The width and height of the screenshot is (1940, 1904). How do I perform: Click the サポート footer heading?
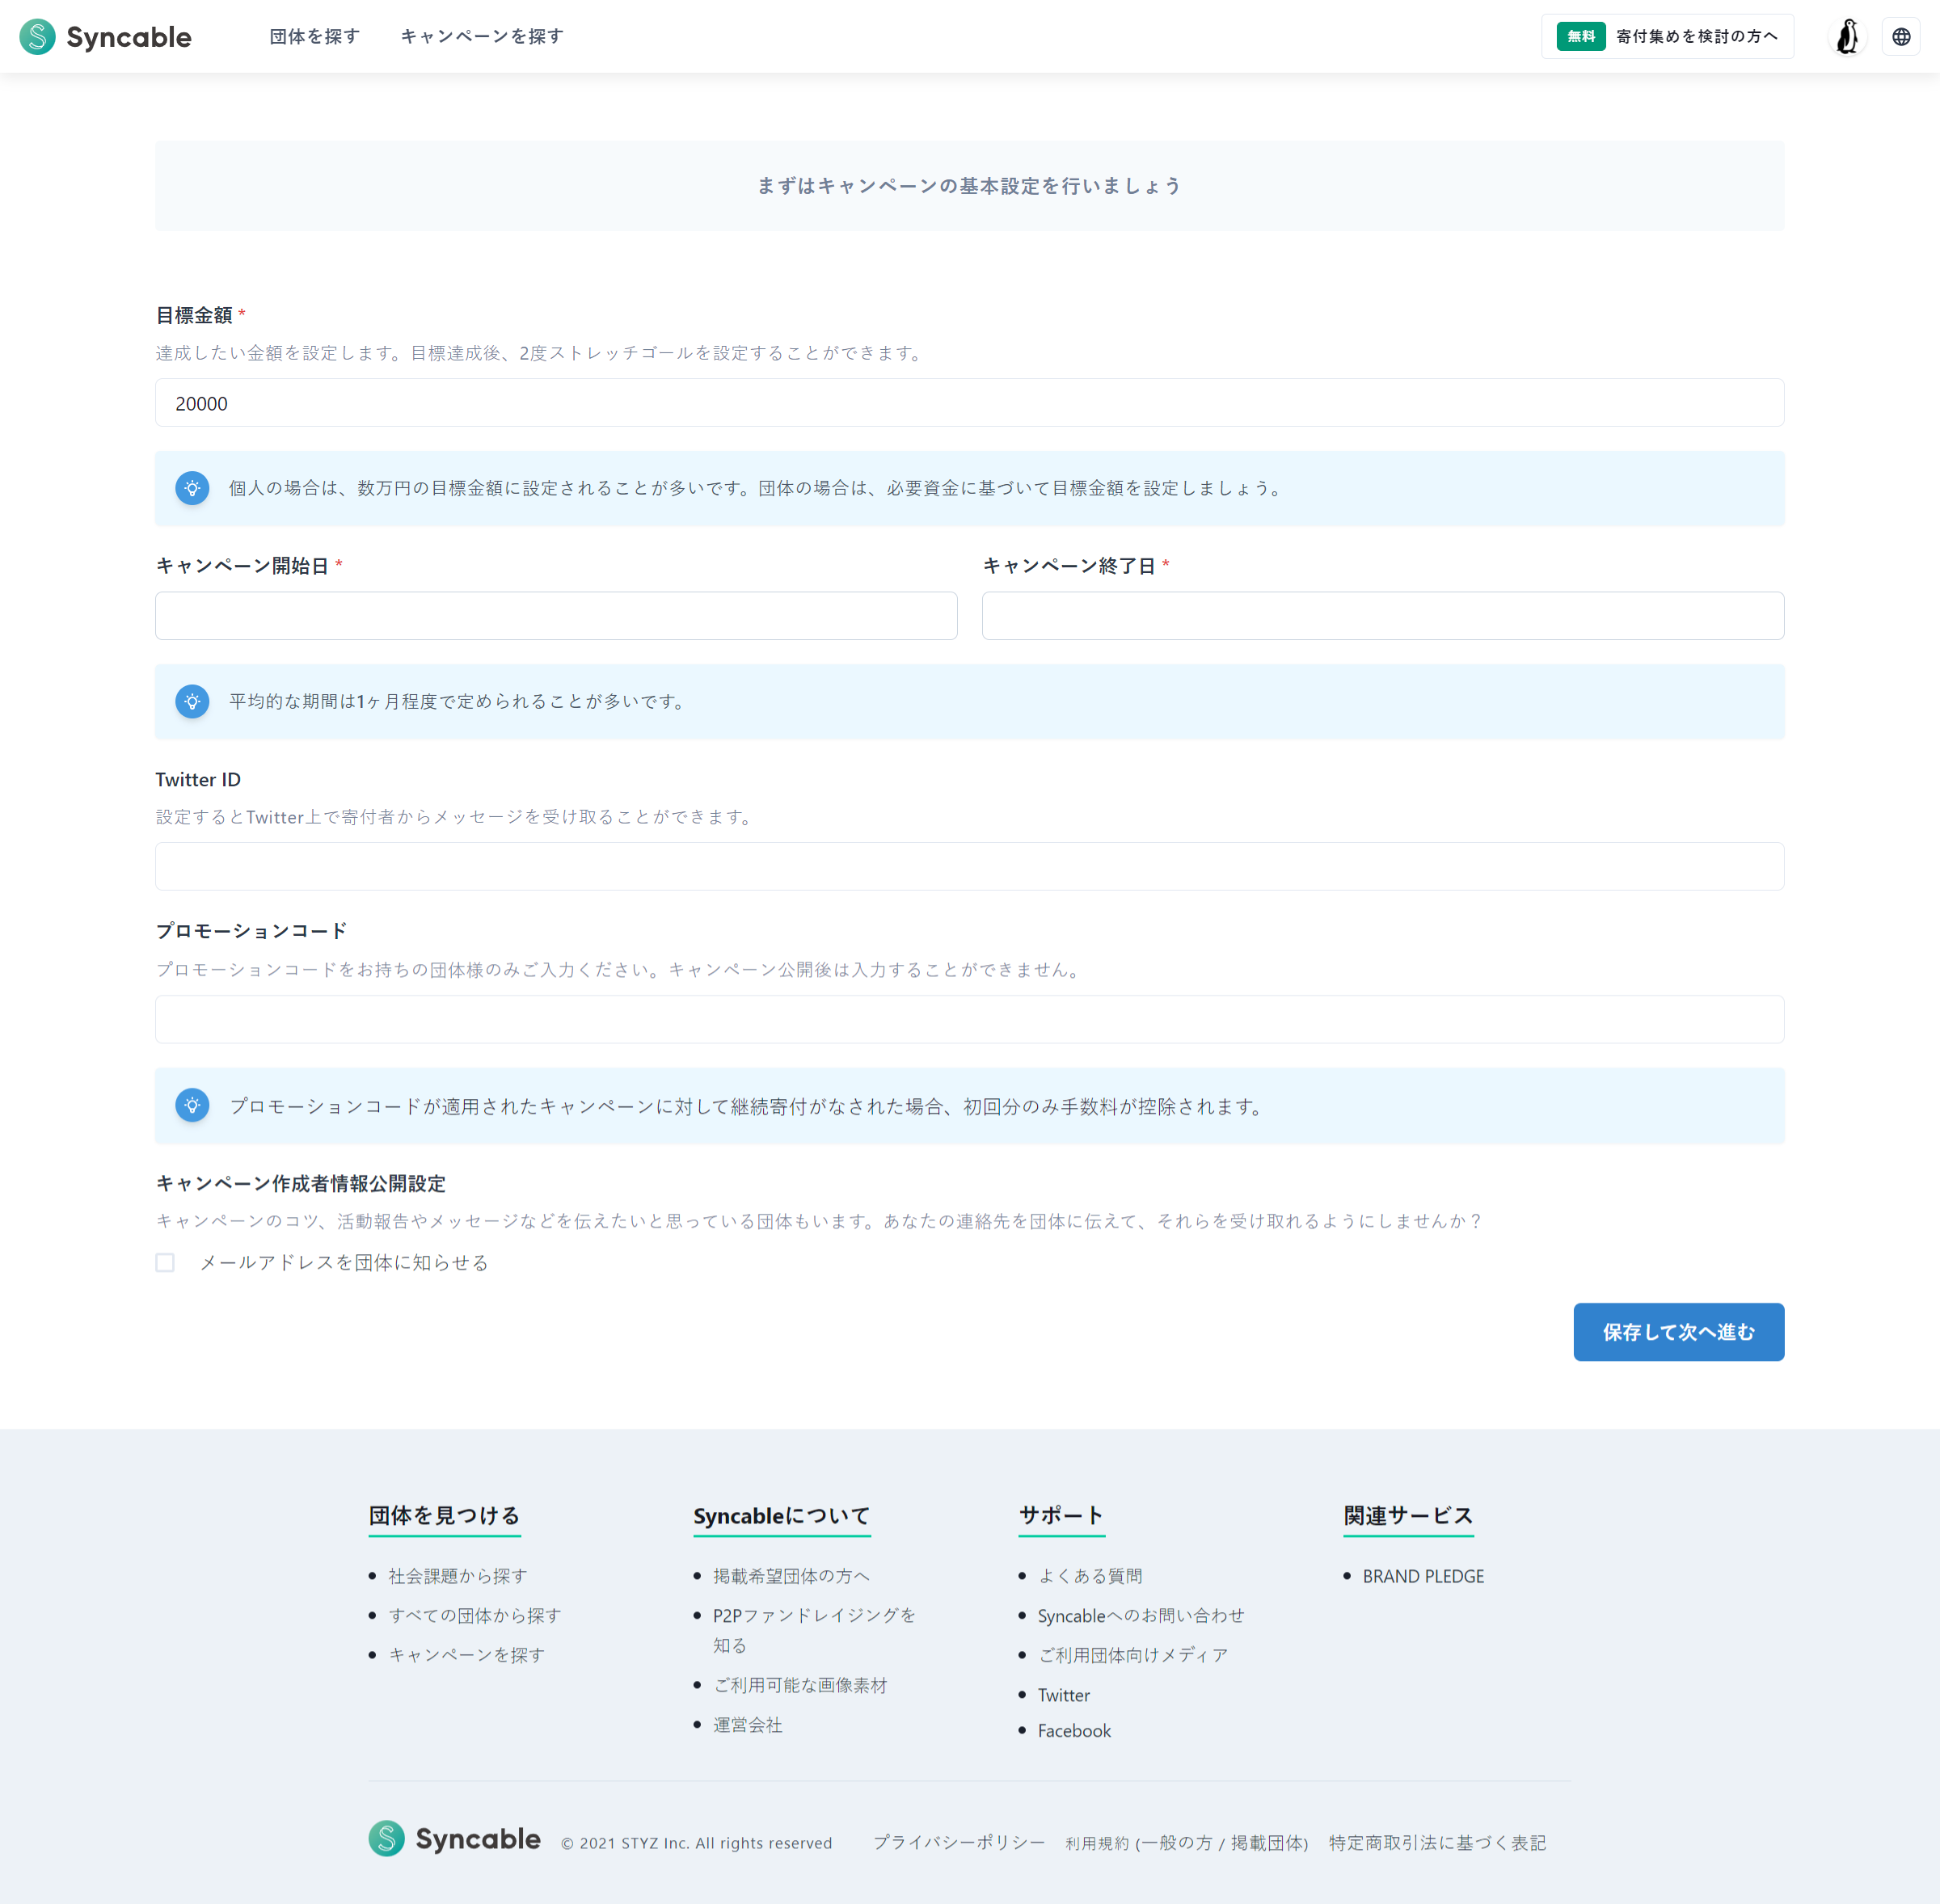tap(1061, 1515)
